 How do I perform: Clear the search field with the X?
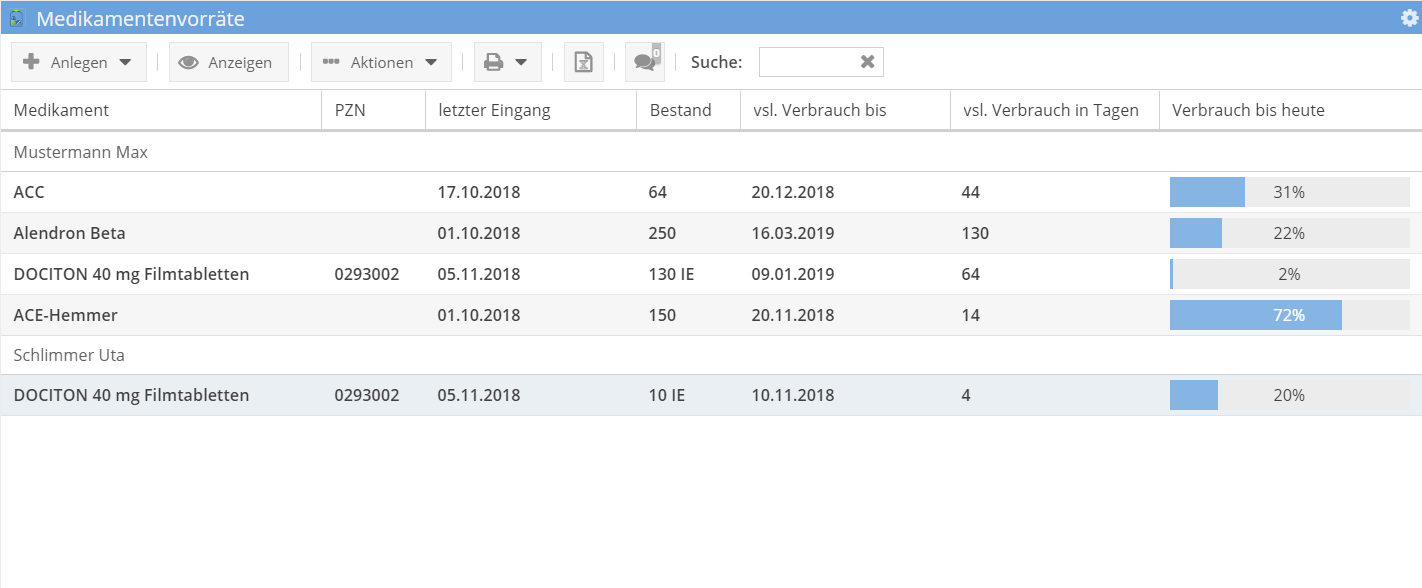(x=867, y=61)
